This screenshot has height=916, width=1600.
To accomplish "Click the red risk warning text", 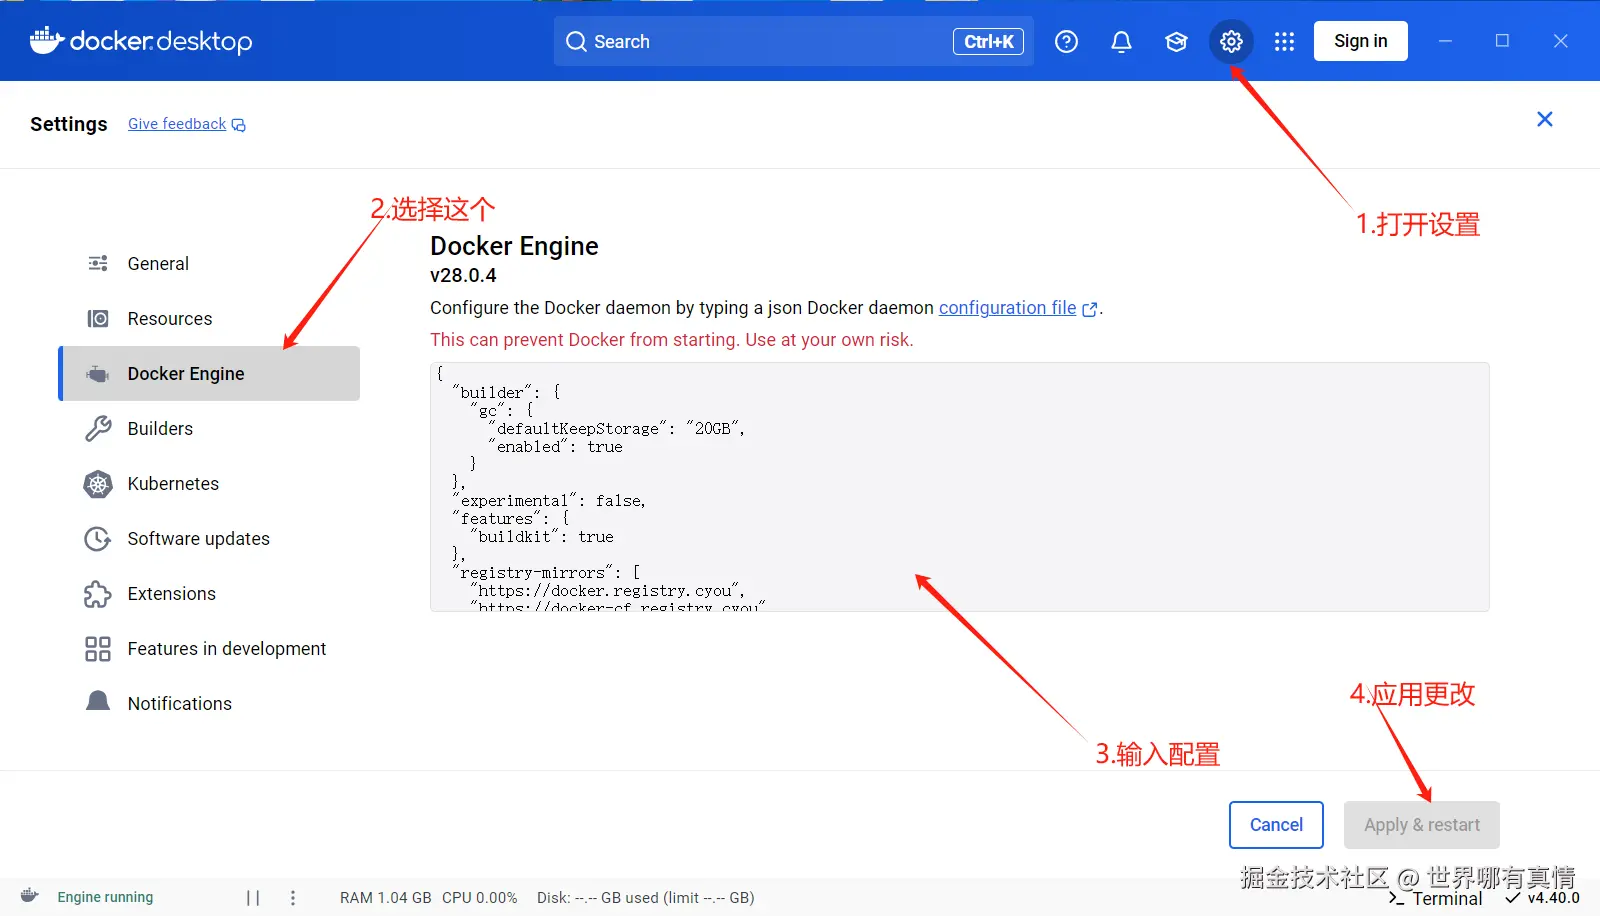I will (672, 340).
